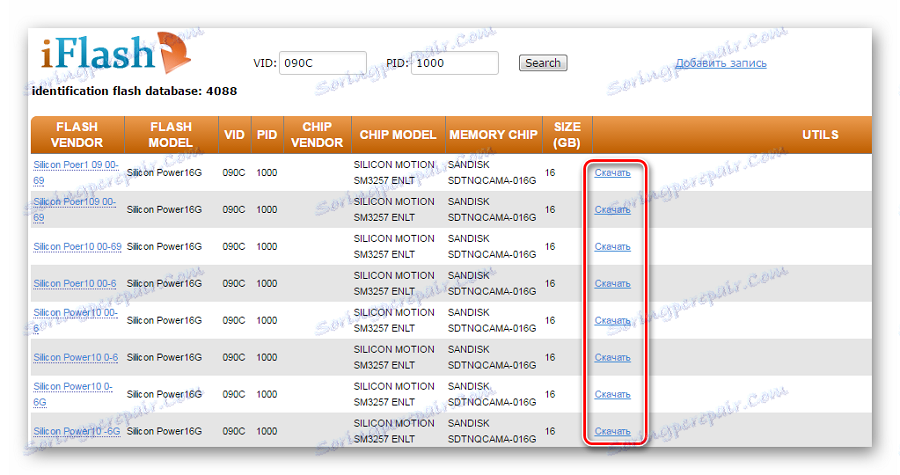Click Скачать in the Silicon Poer1 09 00-69 row
Image resolution: width=900 pixels, height=475 pixels.
point(612,173)
